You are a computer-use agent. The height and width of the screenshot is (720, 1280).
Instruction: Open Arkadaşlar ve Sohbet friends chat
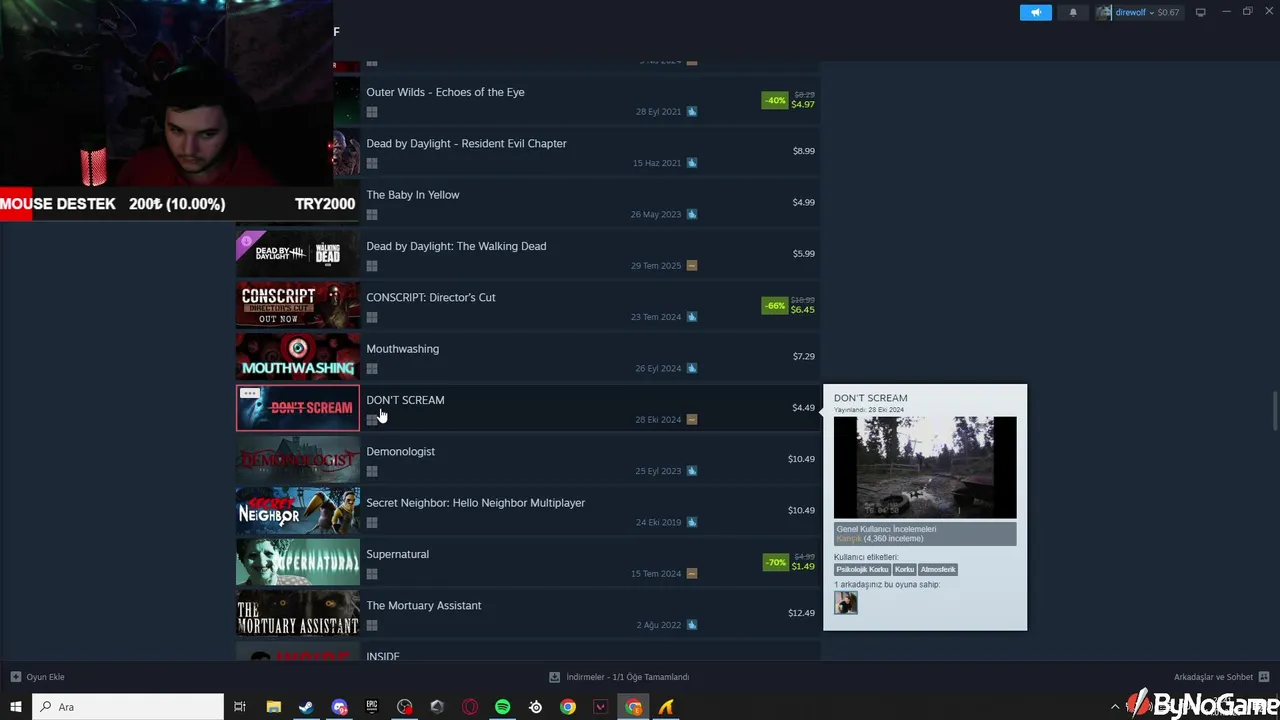[1220, 677]
